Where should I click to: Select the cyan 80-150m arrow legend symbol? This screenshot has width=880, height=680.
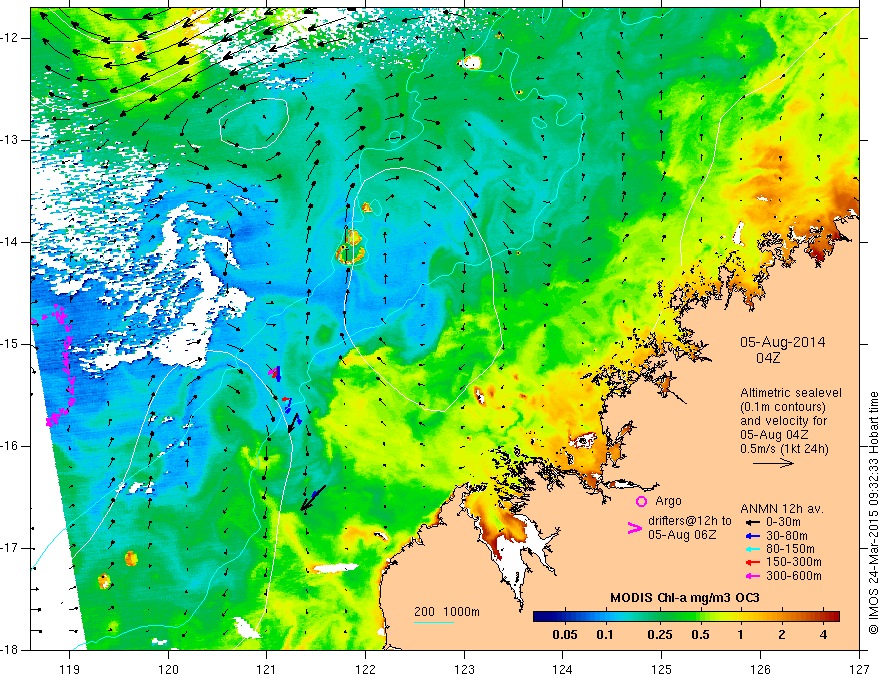[752, 548]
